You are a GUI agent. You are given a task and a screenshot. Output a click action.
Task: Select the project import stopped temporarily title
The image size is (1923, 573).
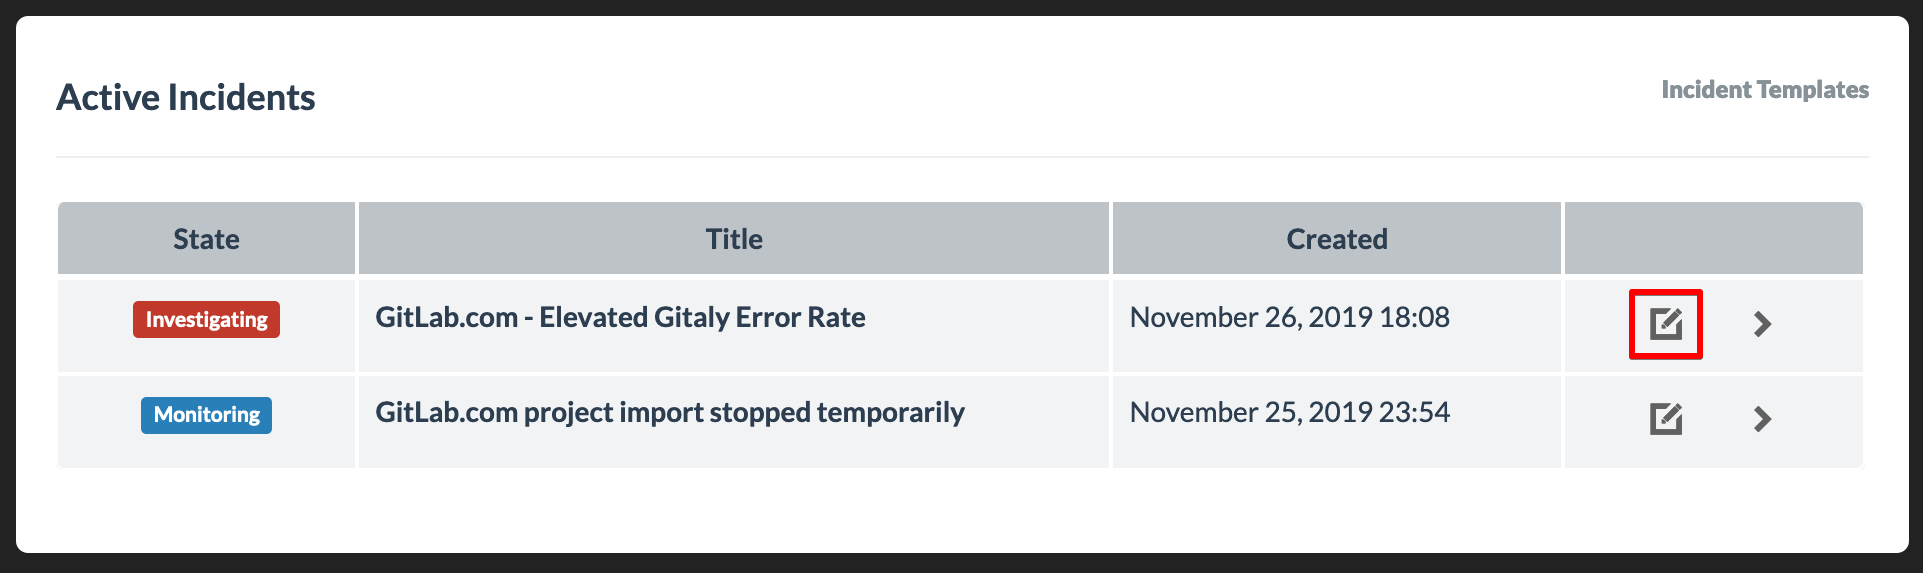coord(670,413)
